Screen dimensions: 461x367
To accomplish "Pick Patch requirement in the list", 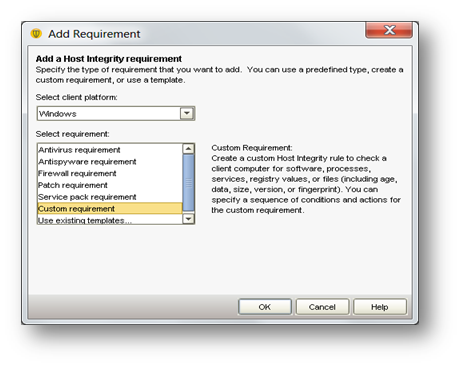I will pos(110,185).
